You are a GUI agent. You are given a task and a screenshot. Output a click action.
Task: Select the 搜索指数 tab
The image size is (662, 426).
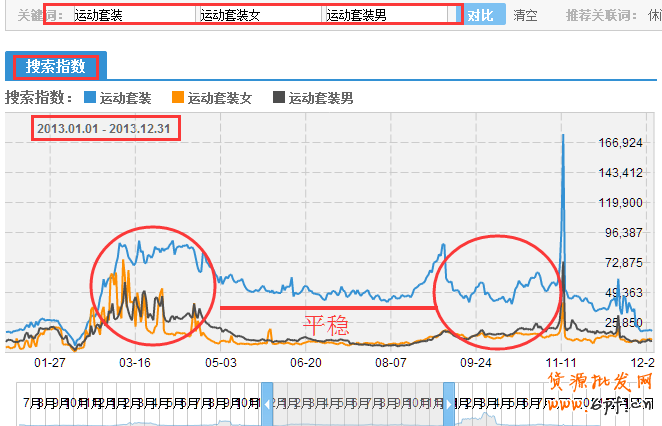coord(56,67)
